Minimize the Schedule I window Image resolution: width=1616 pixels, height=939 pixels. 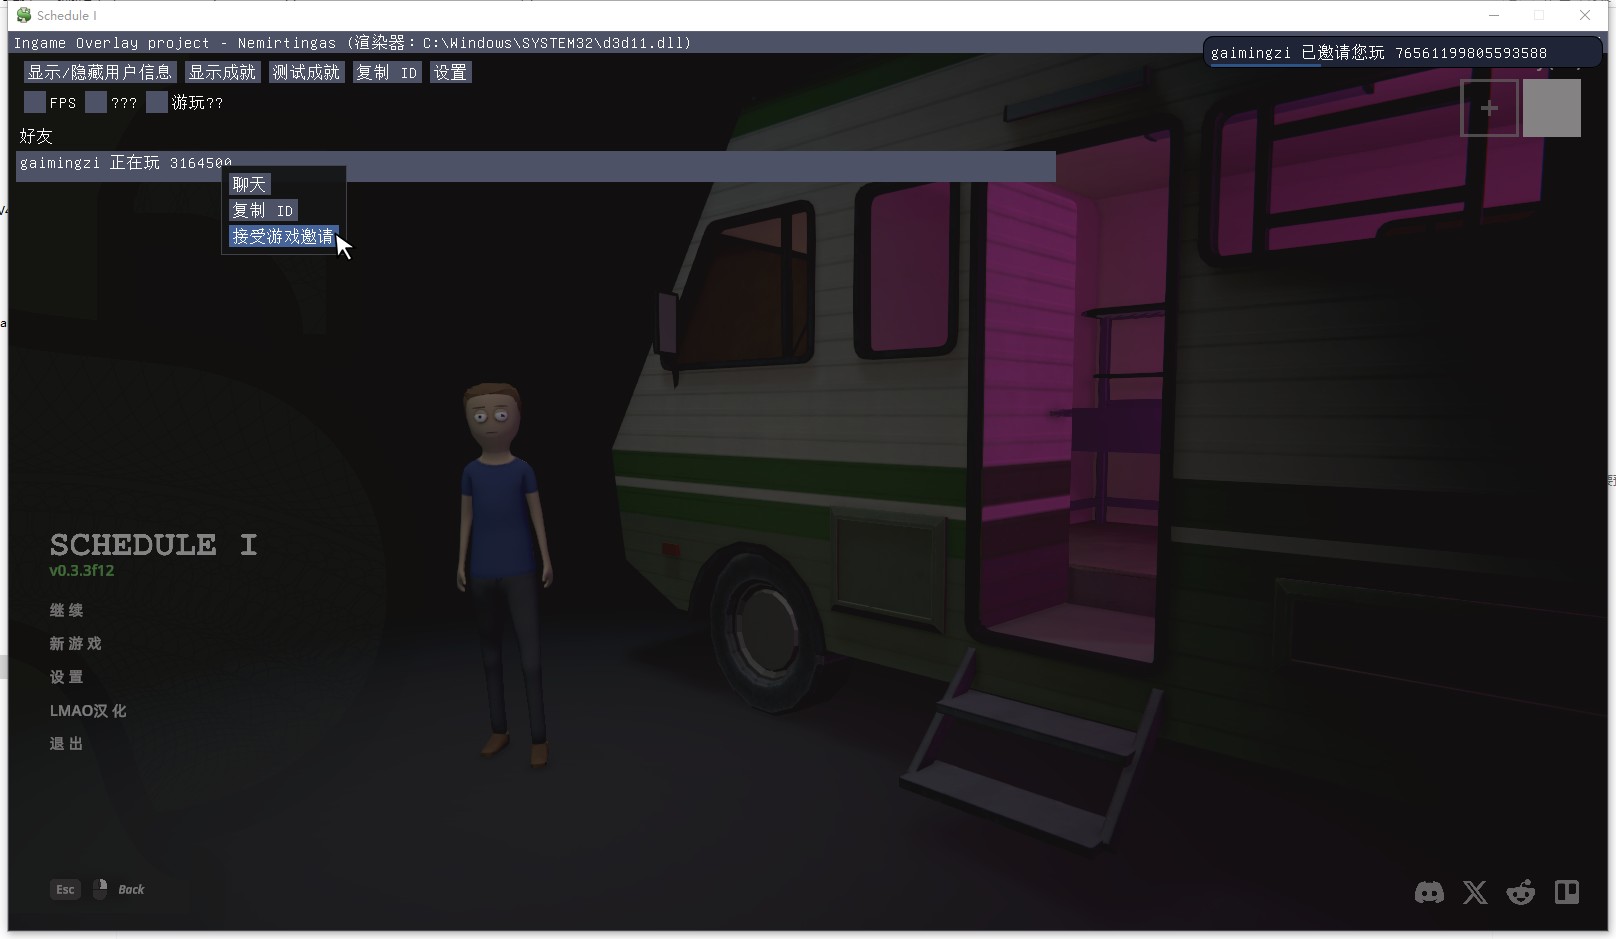click(1494, 15)
